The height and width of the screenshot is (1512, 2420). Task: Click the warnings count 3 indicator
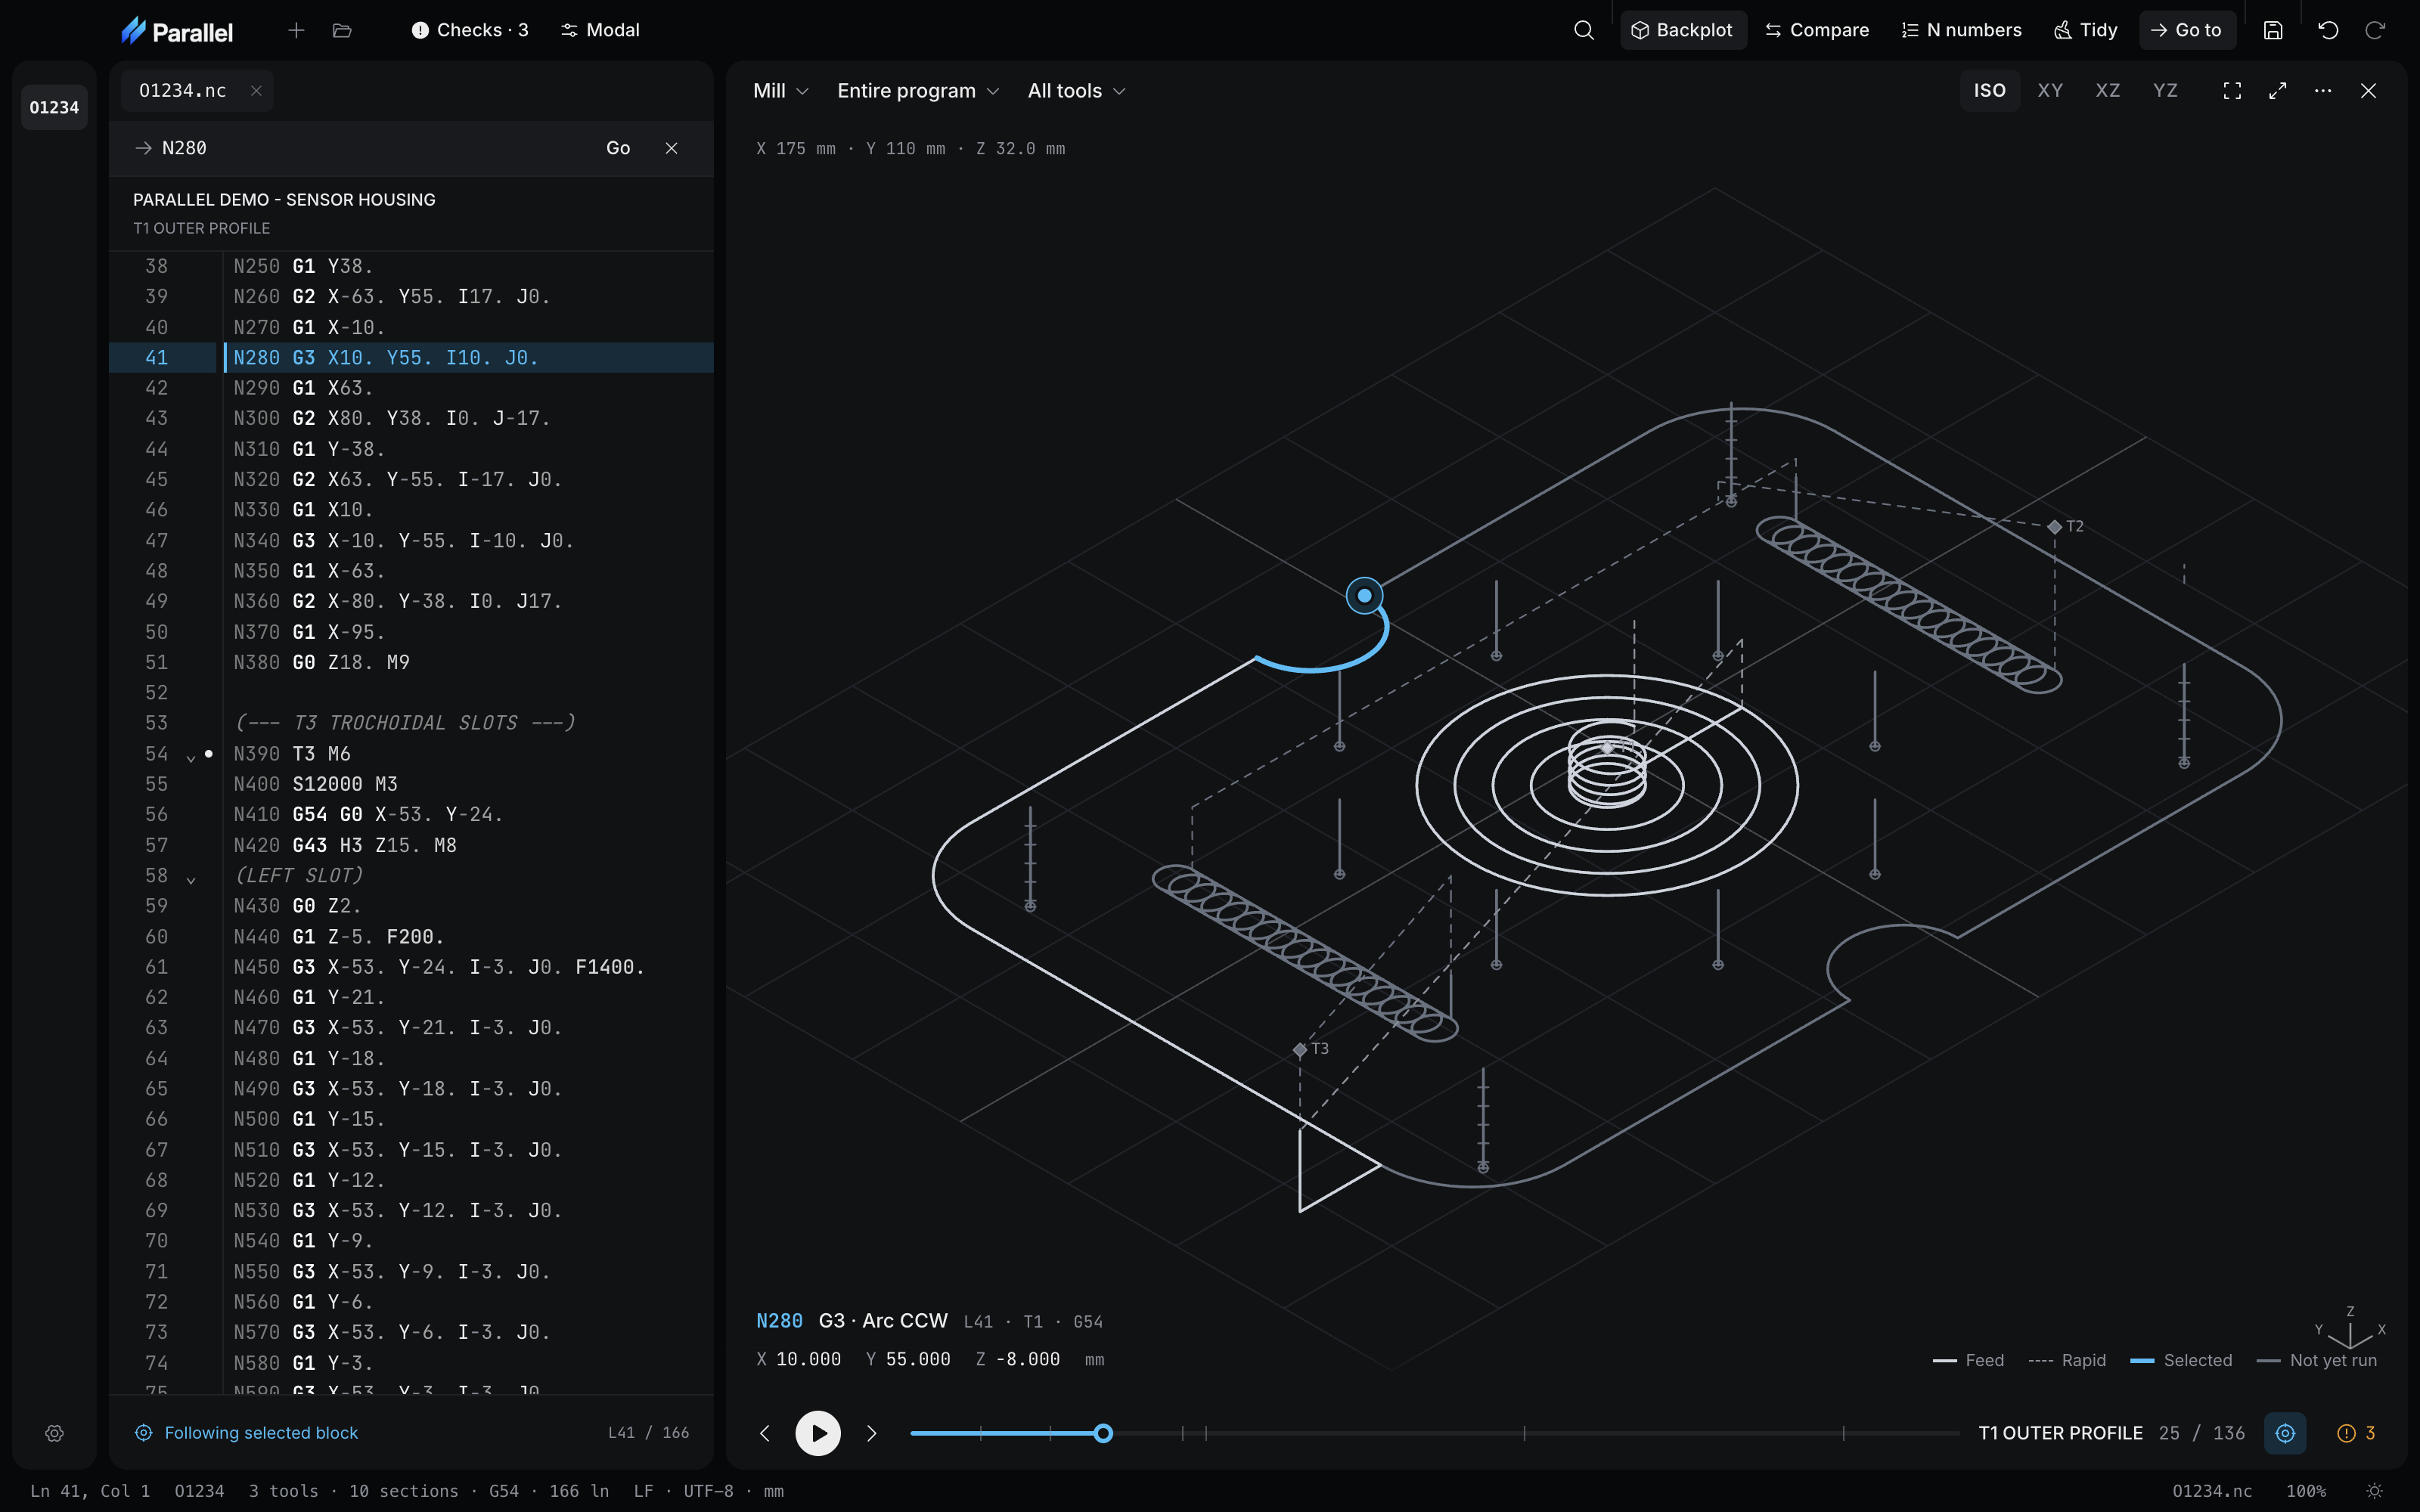click(2356, 1433)
